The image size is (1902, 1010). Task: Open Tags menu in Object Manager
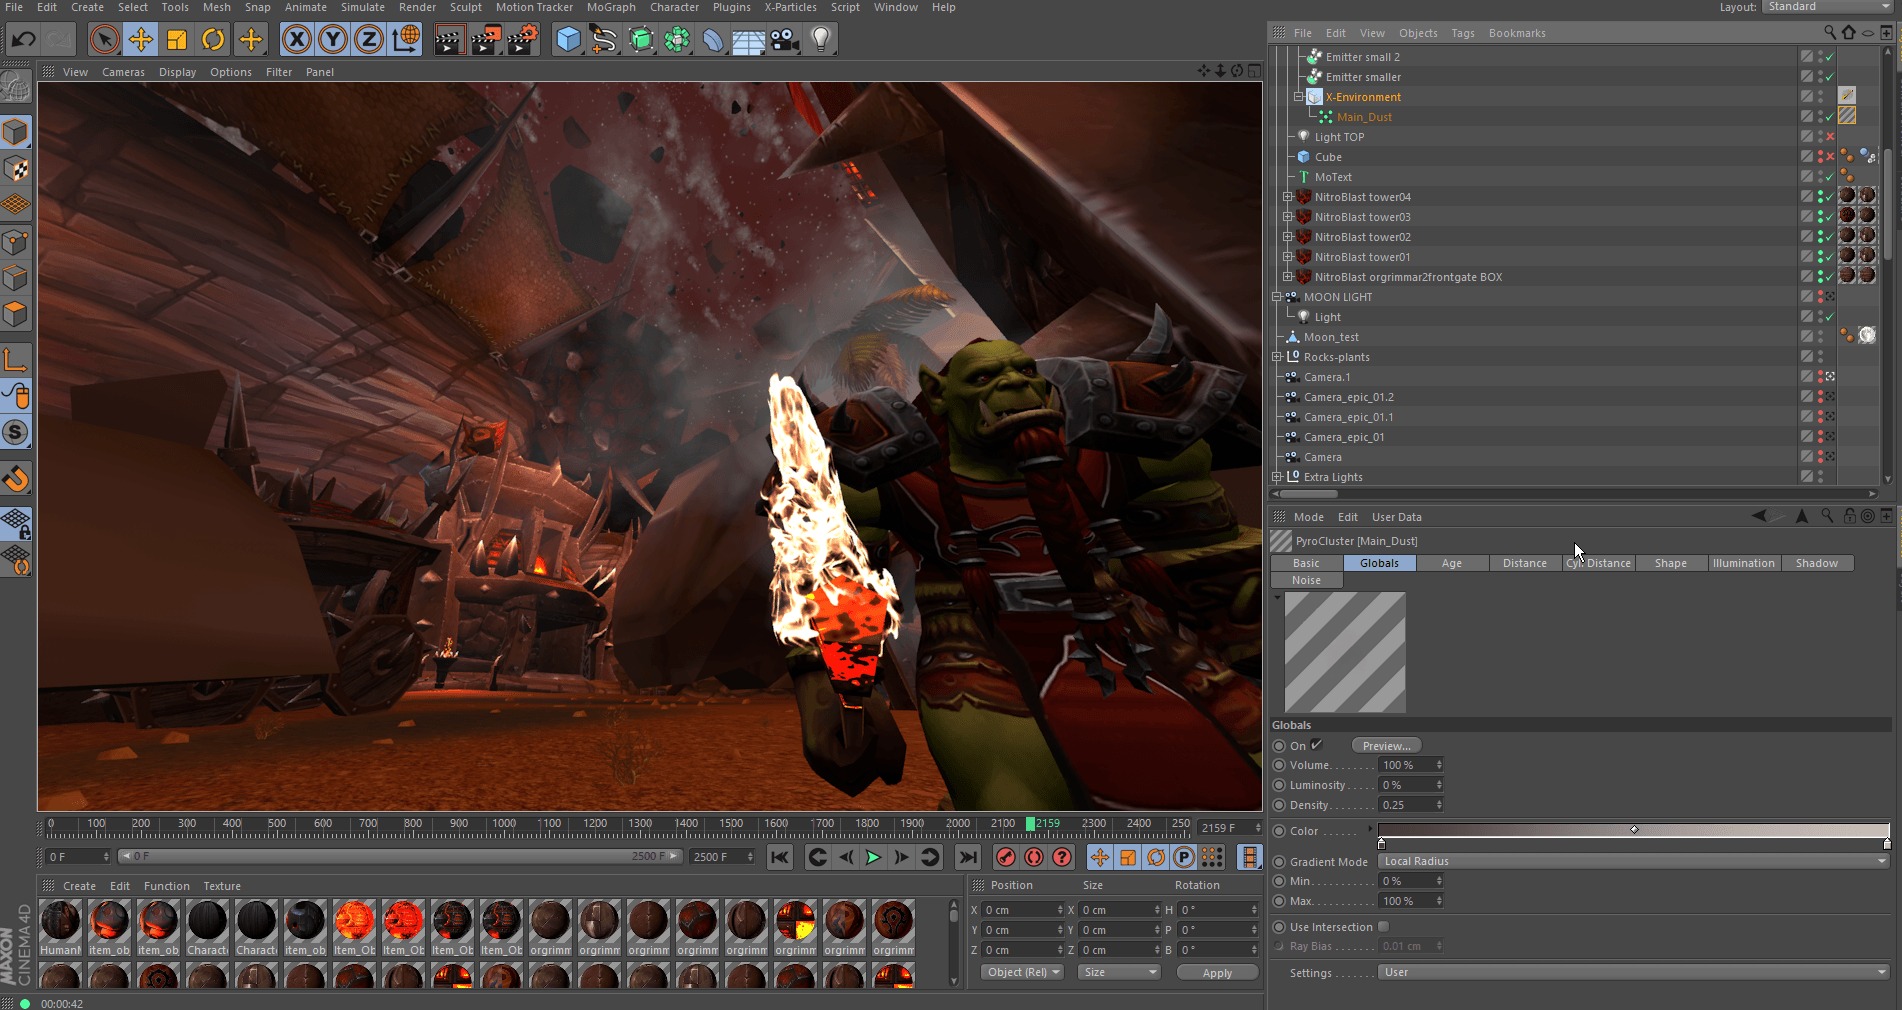[1463, 33]
